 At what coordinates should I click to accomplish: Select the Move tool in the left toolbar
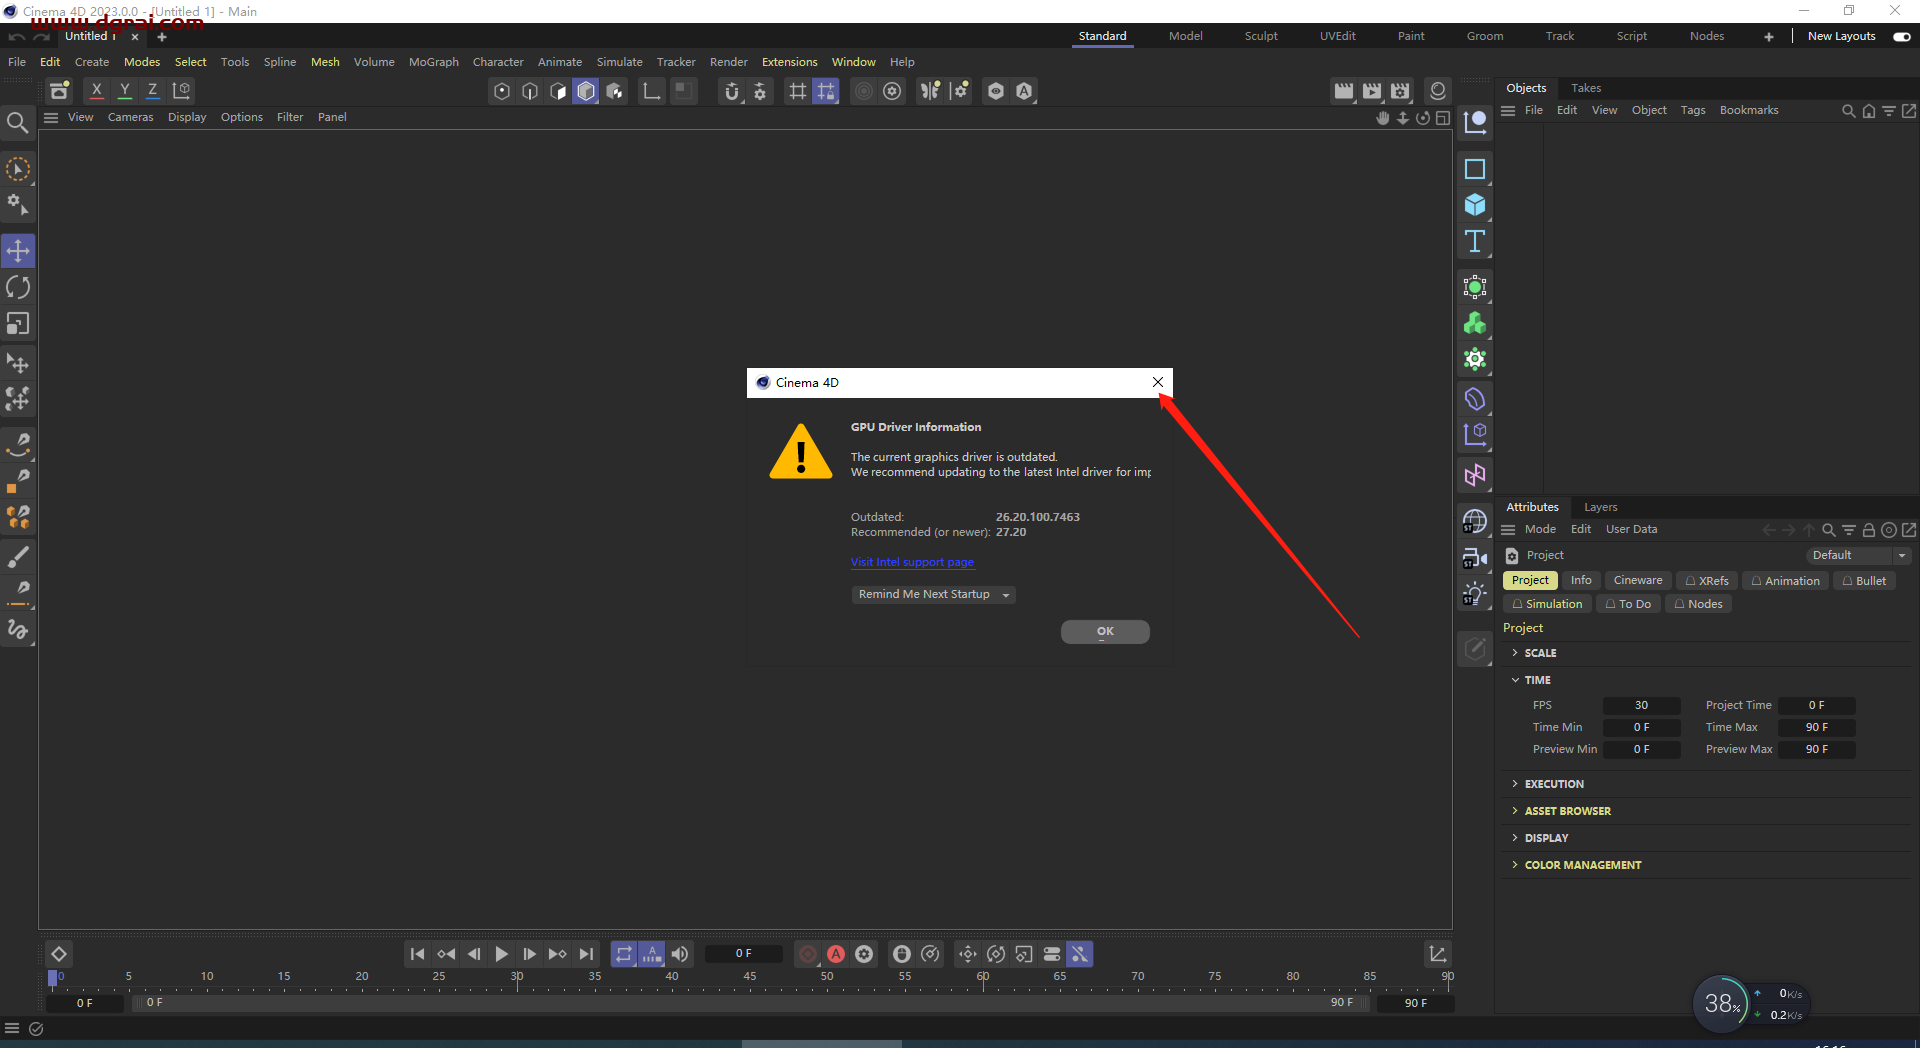pos(18,251)
